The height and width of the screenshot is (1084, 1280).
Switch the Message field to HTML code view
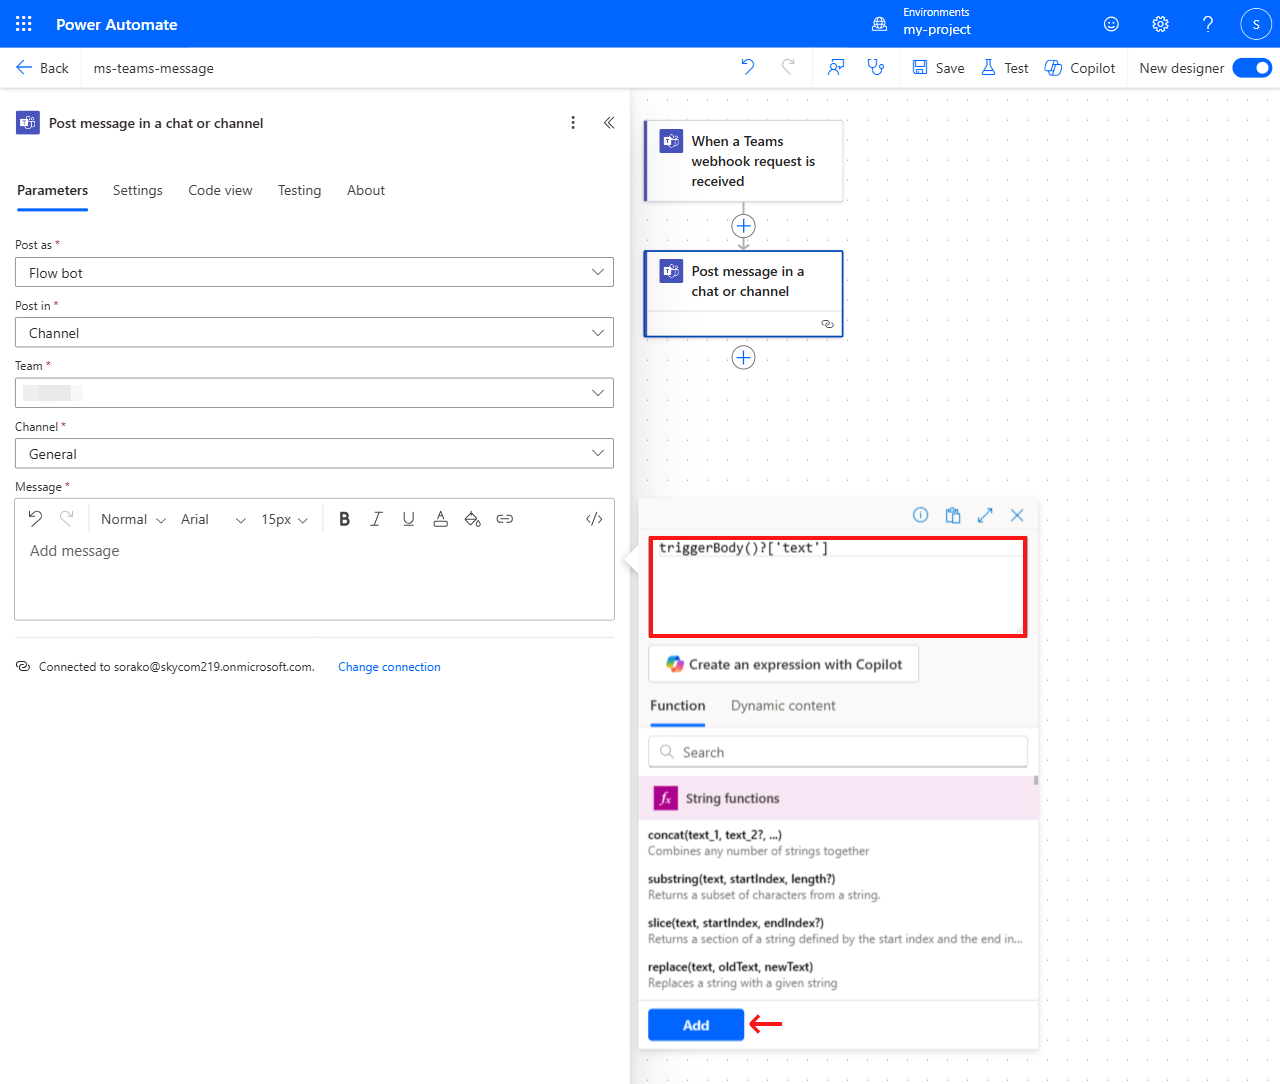(594, 518)
